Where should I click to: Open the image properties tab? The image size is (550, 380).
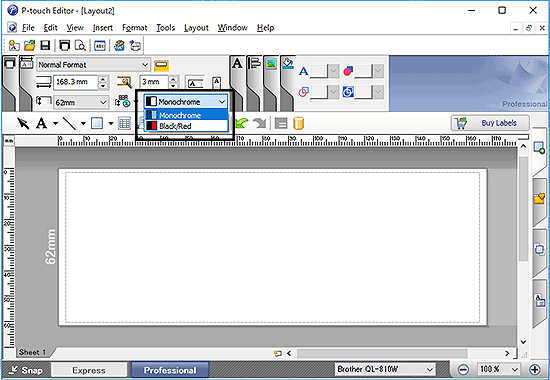(271, 64)
